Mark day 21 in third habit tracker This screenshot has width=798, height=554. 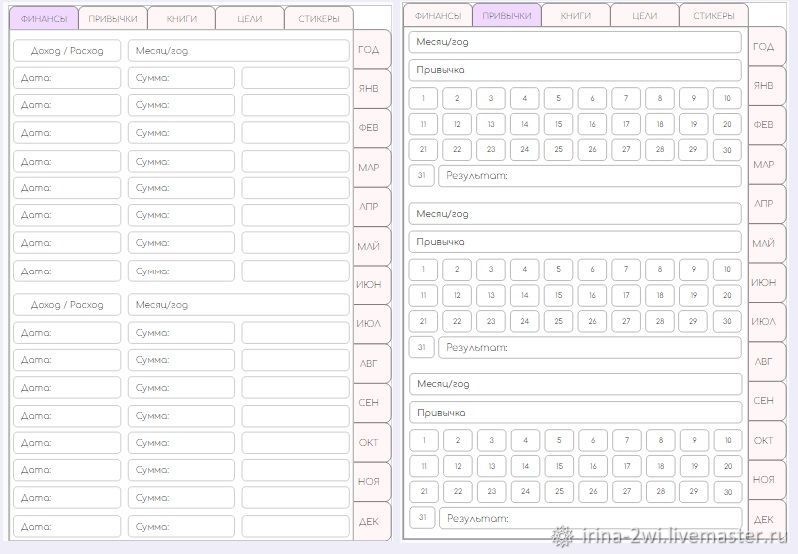424,491
